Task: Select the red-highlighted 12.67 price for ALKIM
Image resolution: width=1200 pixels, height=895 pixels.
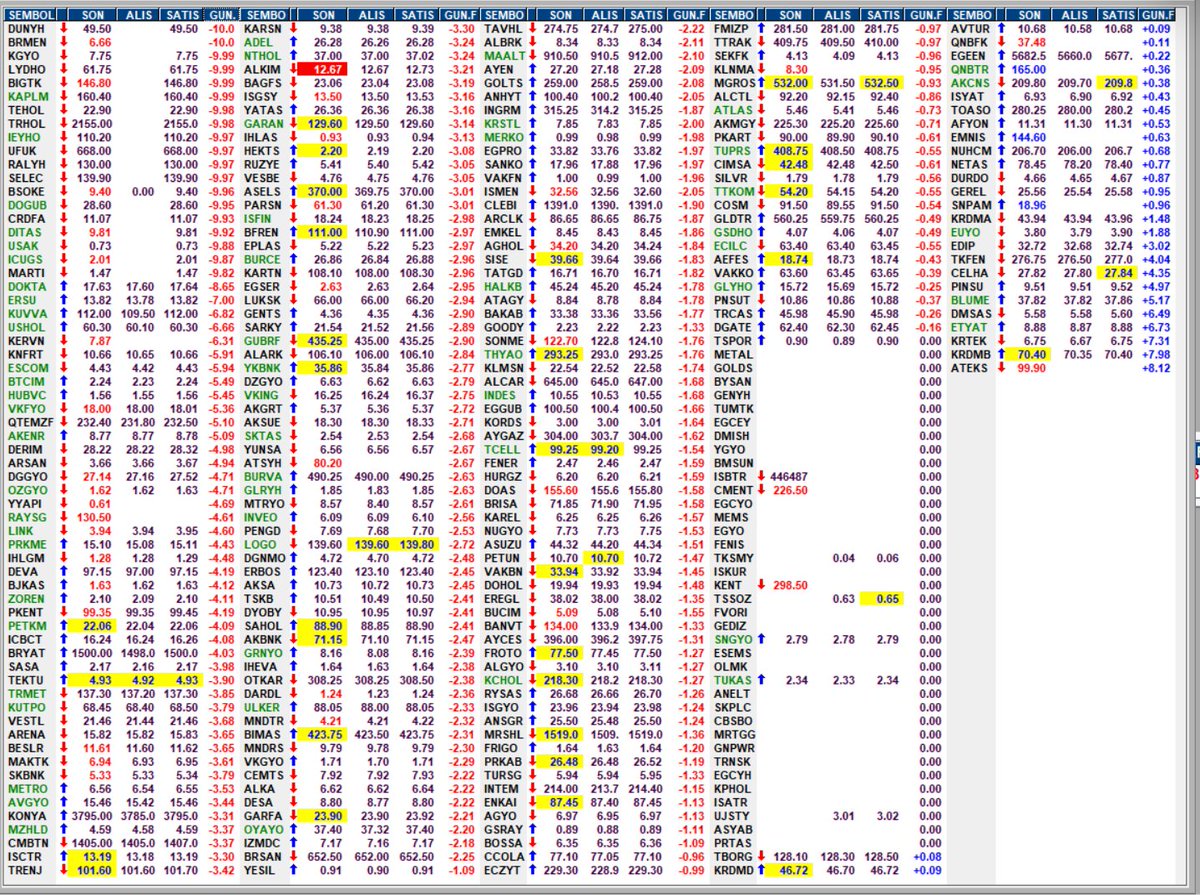Action: pos(324,69)
